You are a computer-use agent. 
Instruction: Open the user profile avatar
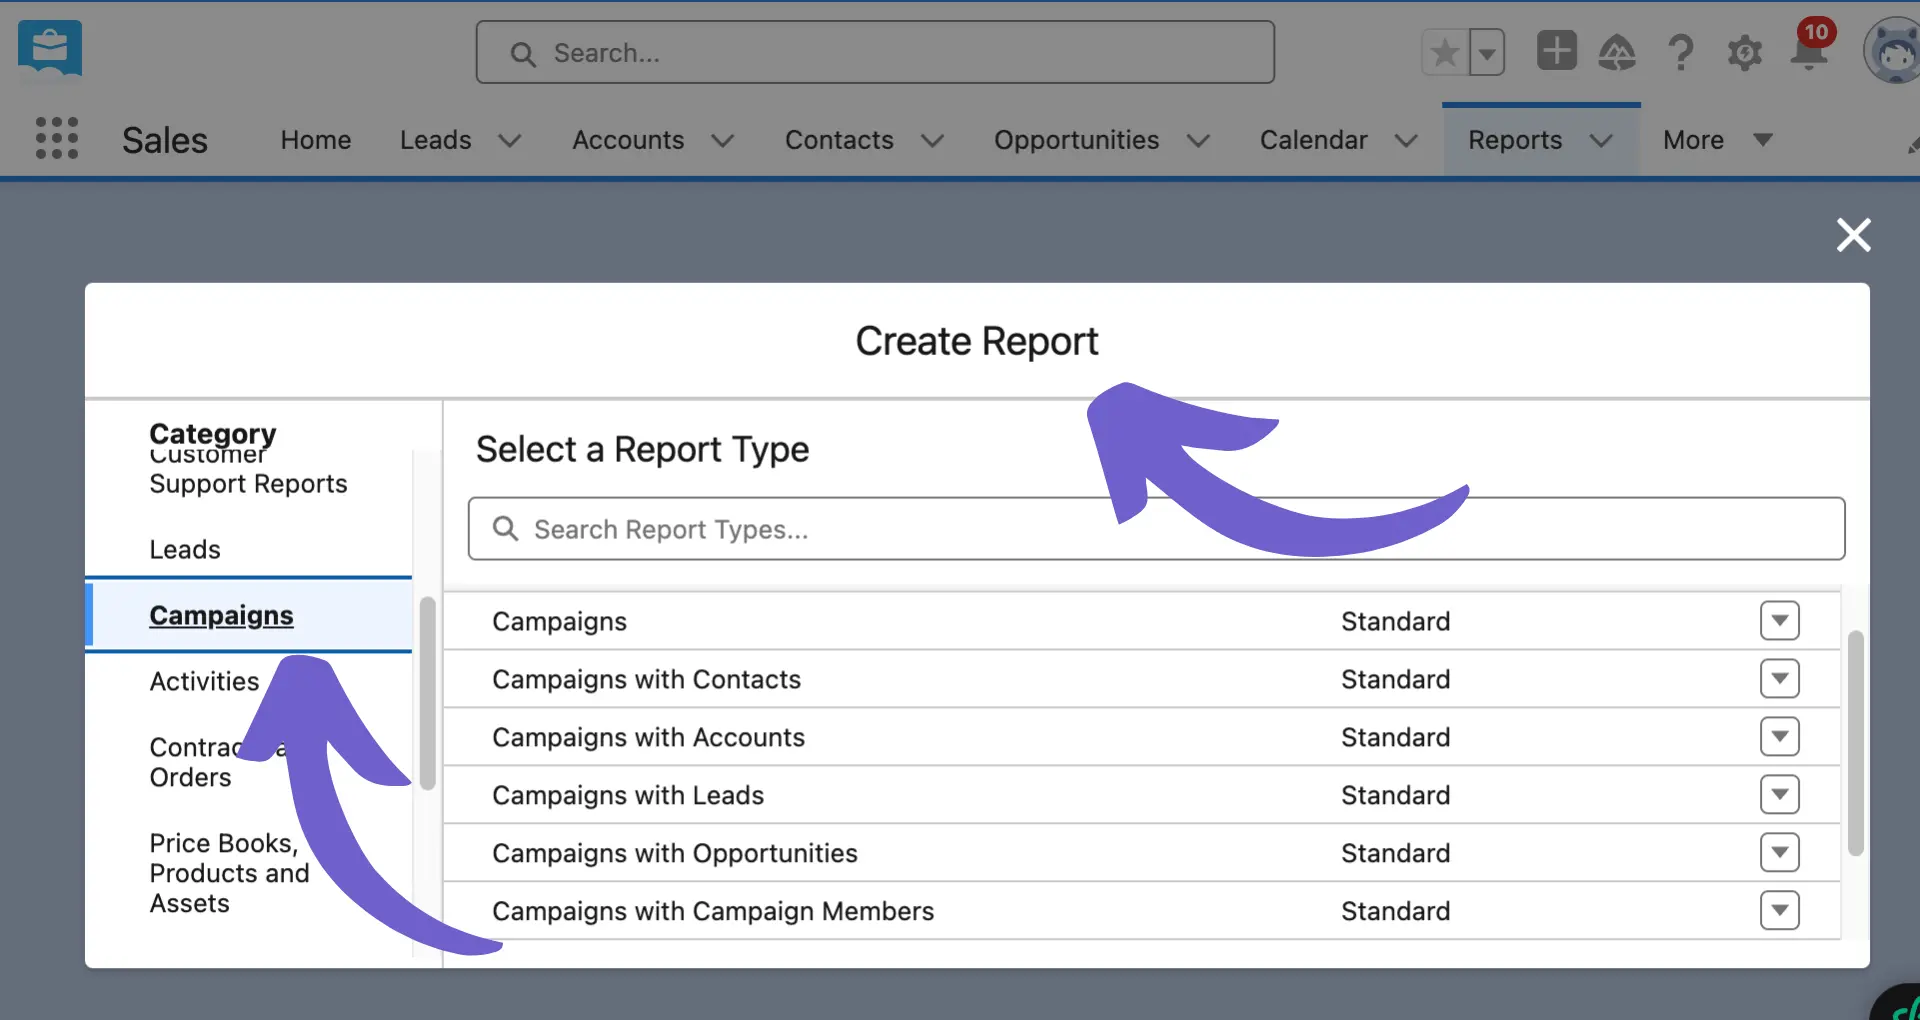point(1893,52)
